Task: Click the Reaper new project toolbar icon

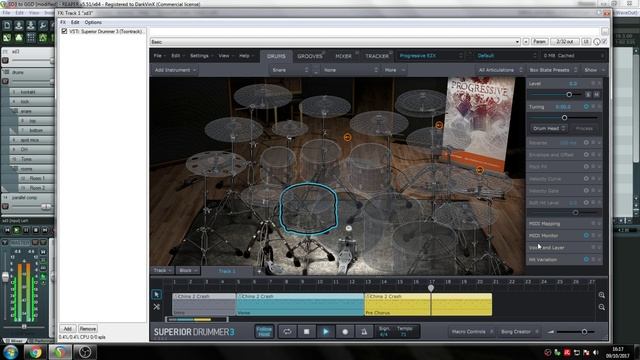Action: point(7,25)
